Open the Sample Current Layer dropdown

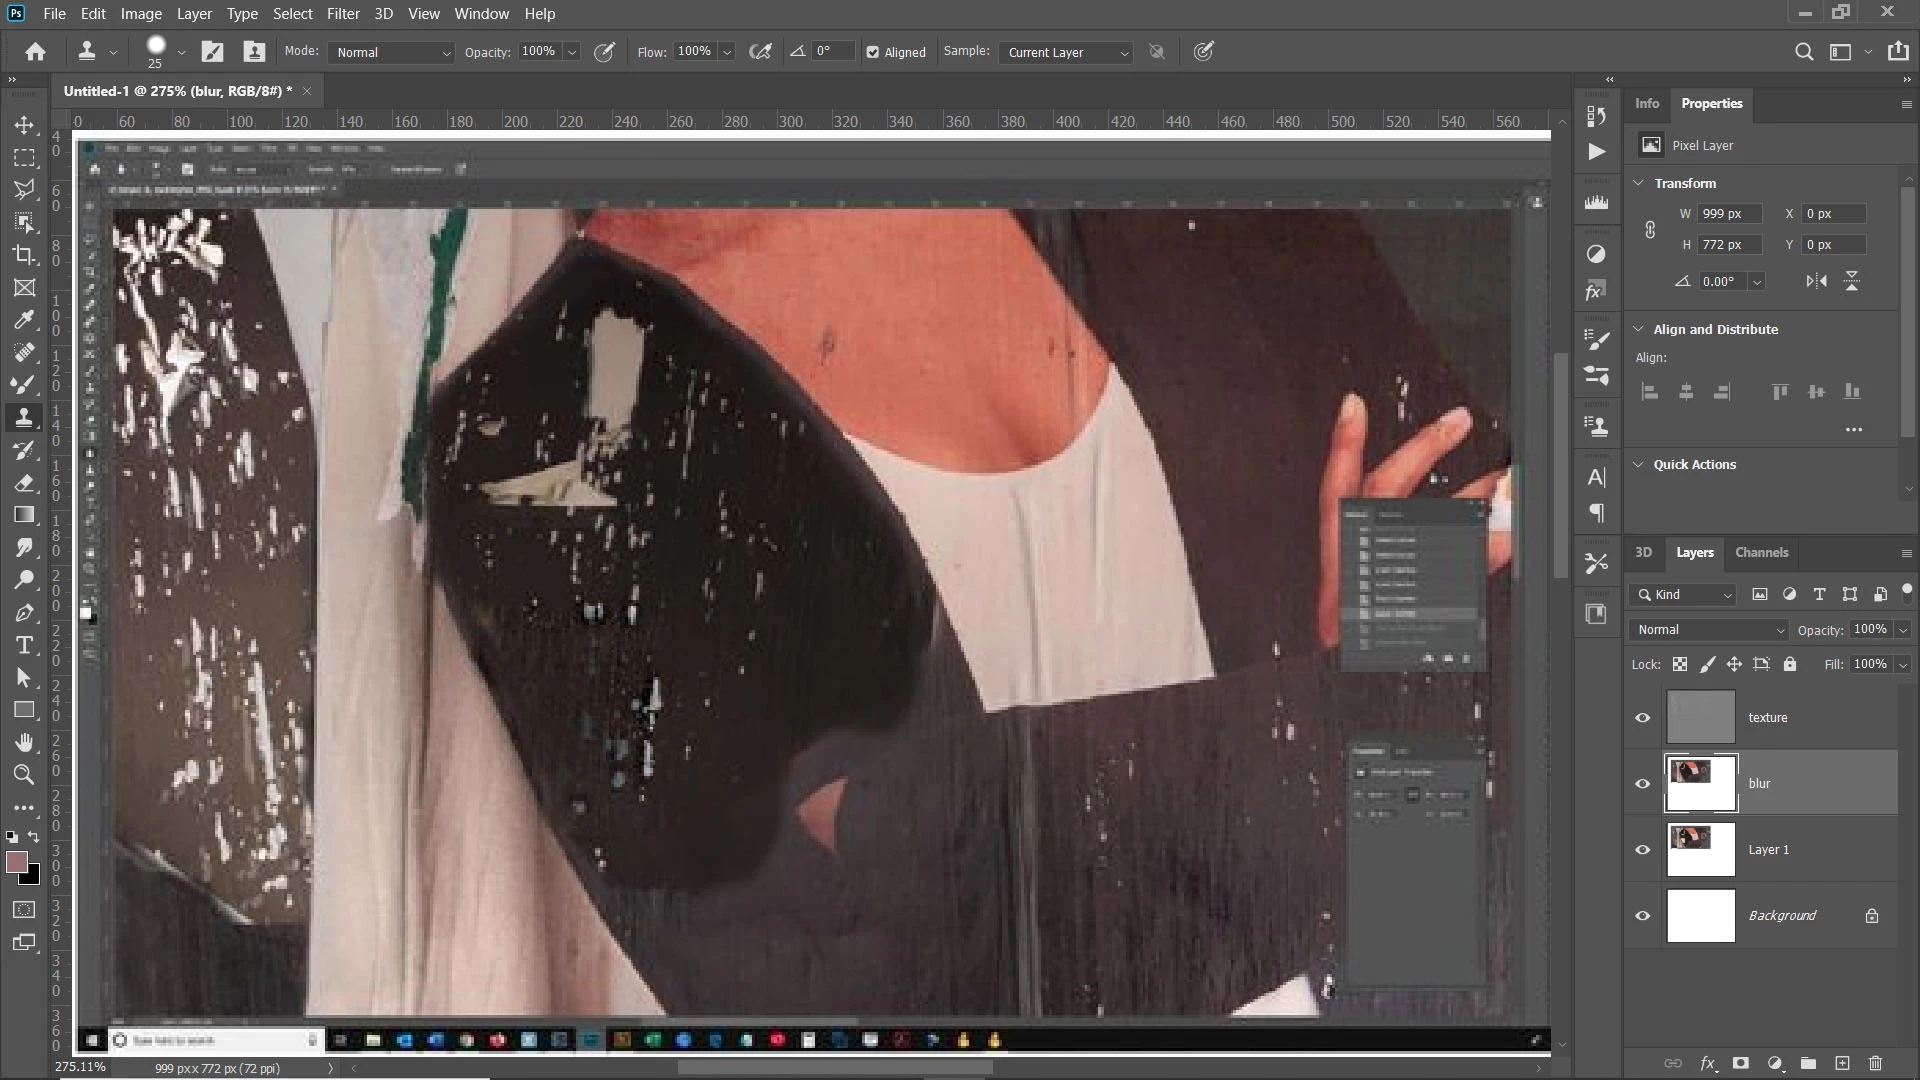coord(1066,53)
